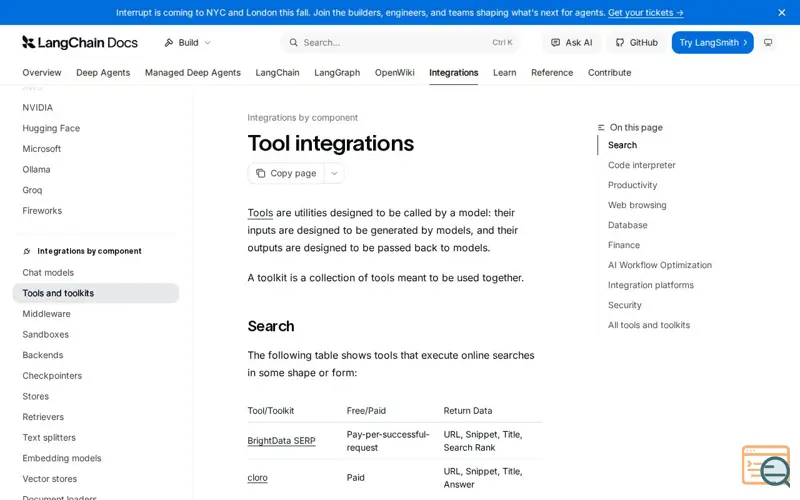Open the Managed Deep Agents tab
Screen dimensions: 800x500
pyautogui.click(x=193, y=72)
